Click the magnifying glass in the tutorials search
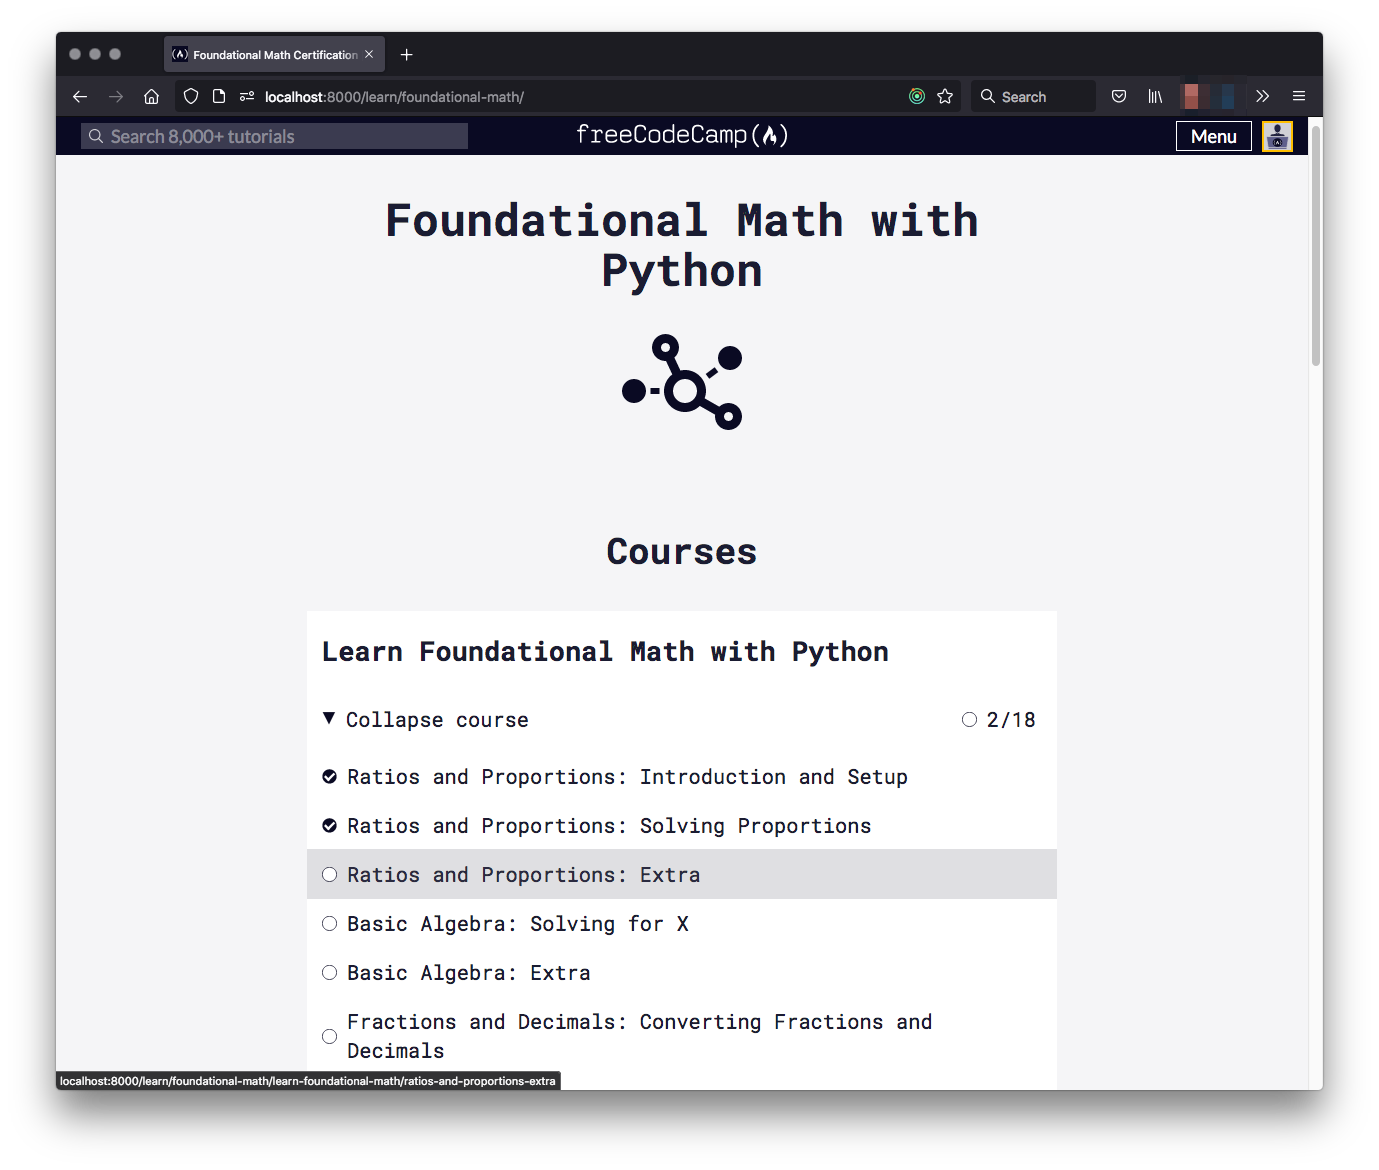 coord(95,135)
